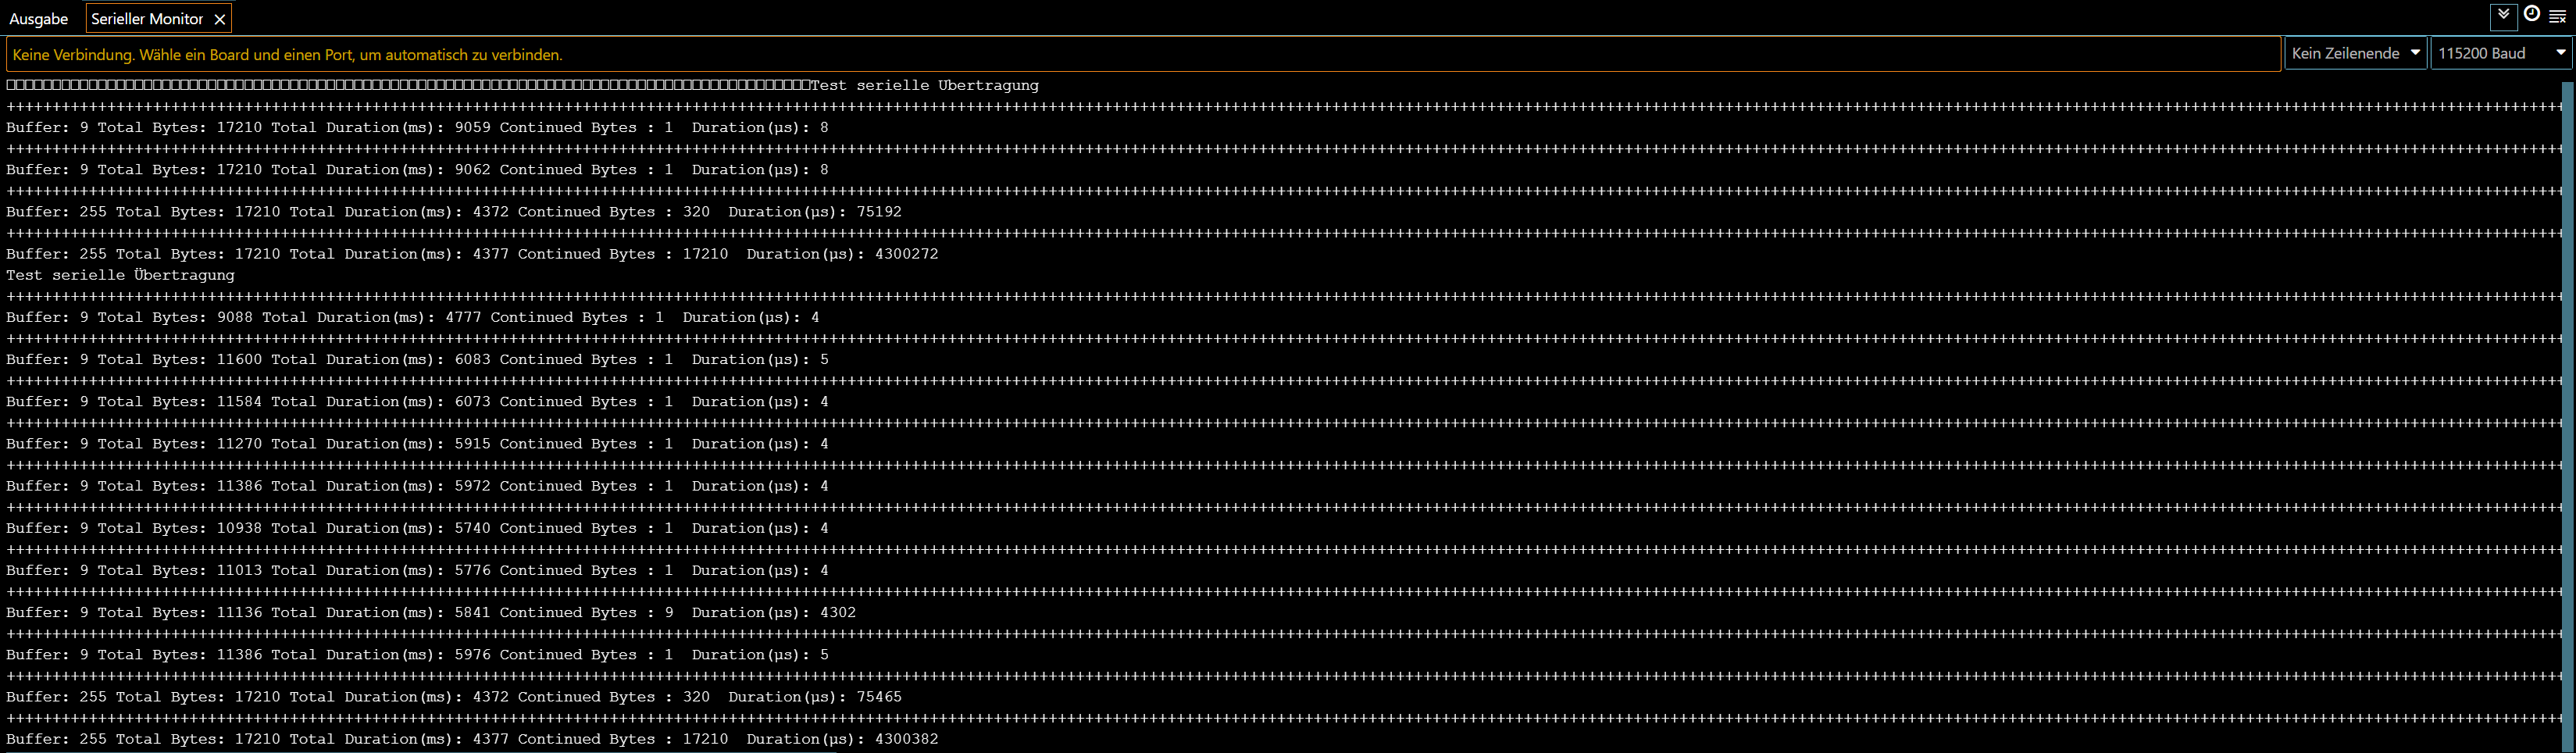The width and height of the screenshot is (2576, 753).
Task: Select the Serieller Monitor tab
Action: [x=146, y=19]
